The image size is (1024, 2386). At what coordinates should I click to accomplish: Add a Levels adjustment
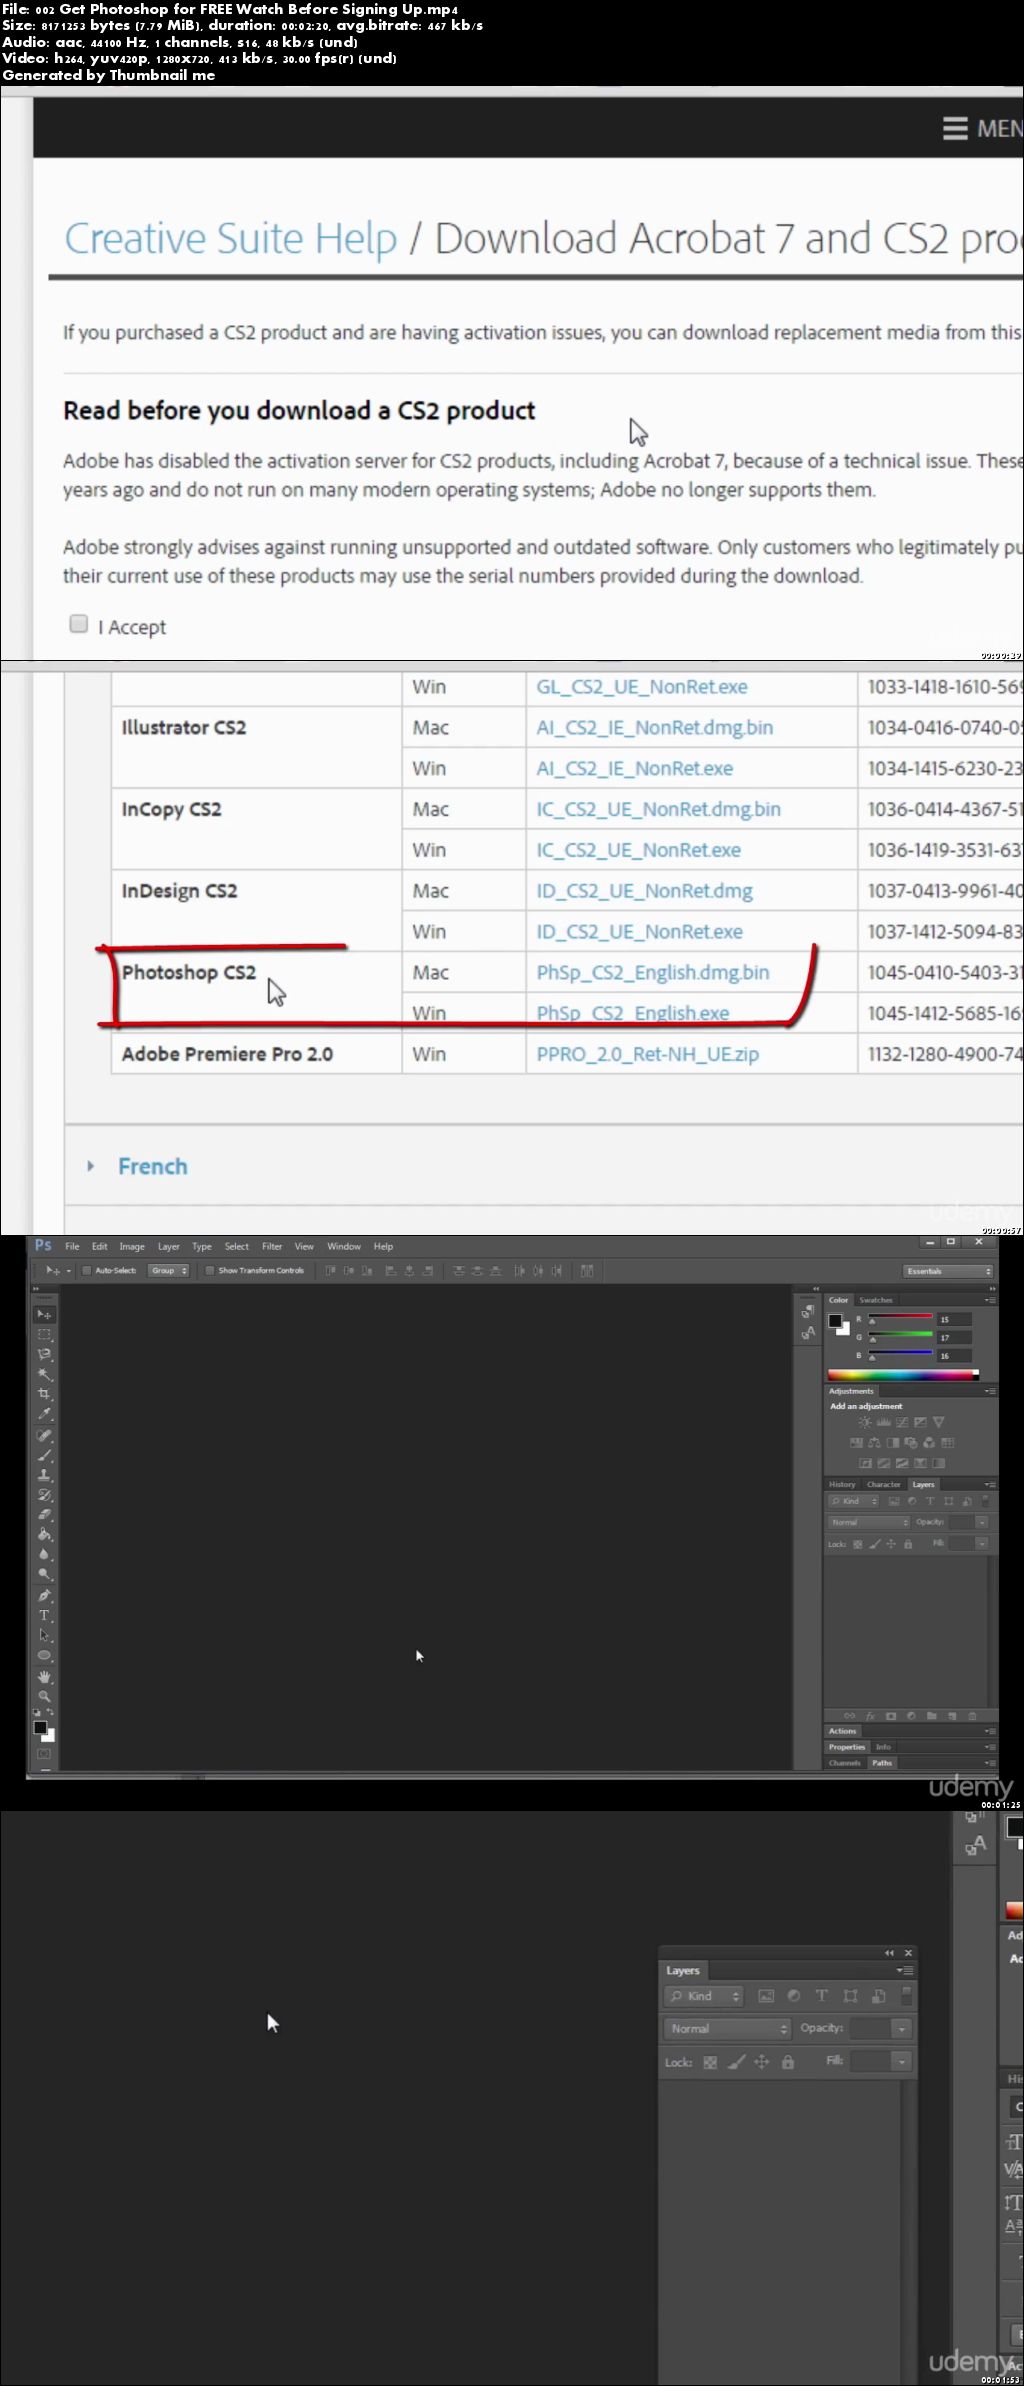pos(884,1422)
